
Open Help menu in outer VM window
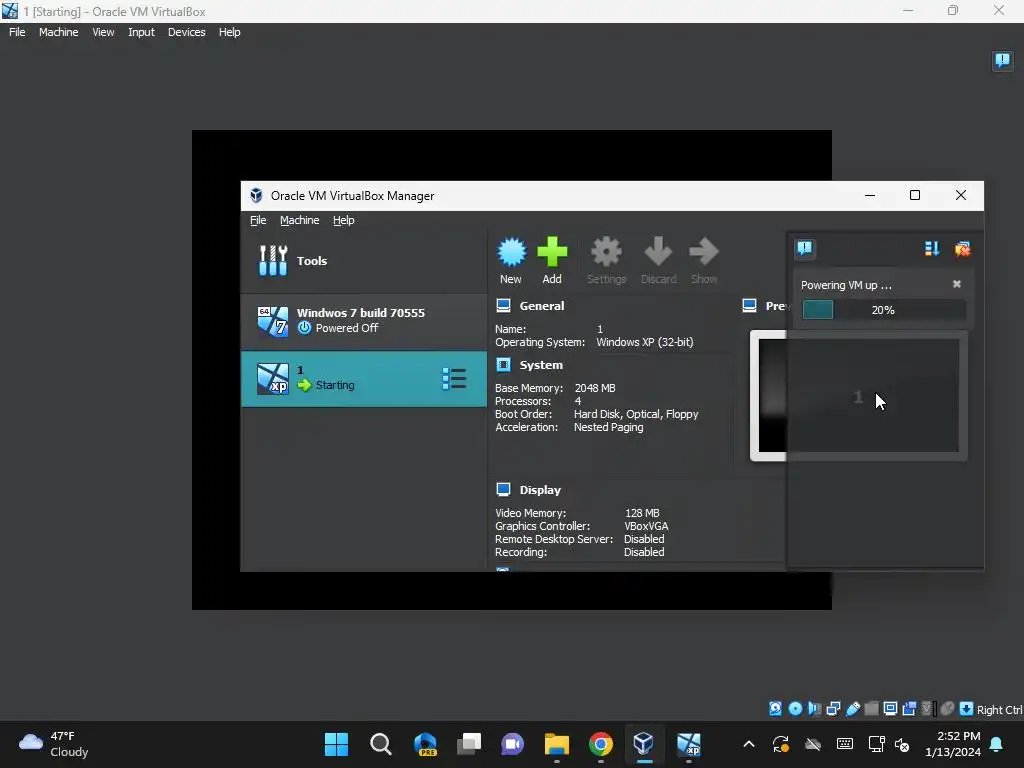pos(229,32)
